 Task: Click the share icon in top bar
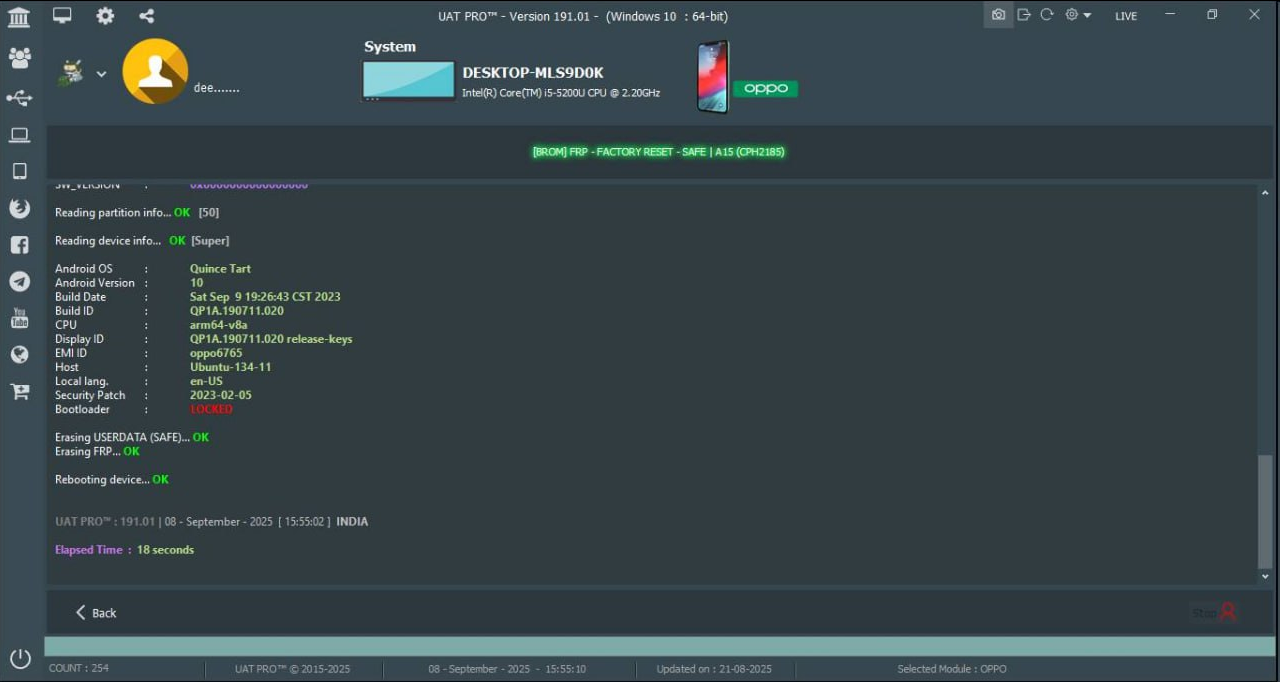147,16
